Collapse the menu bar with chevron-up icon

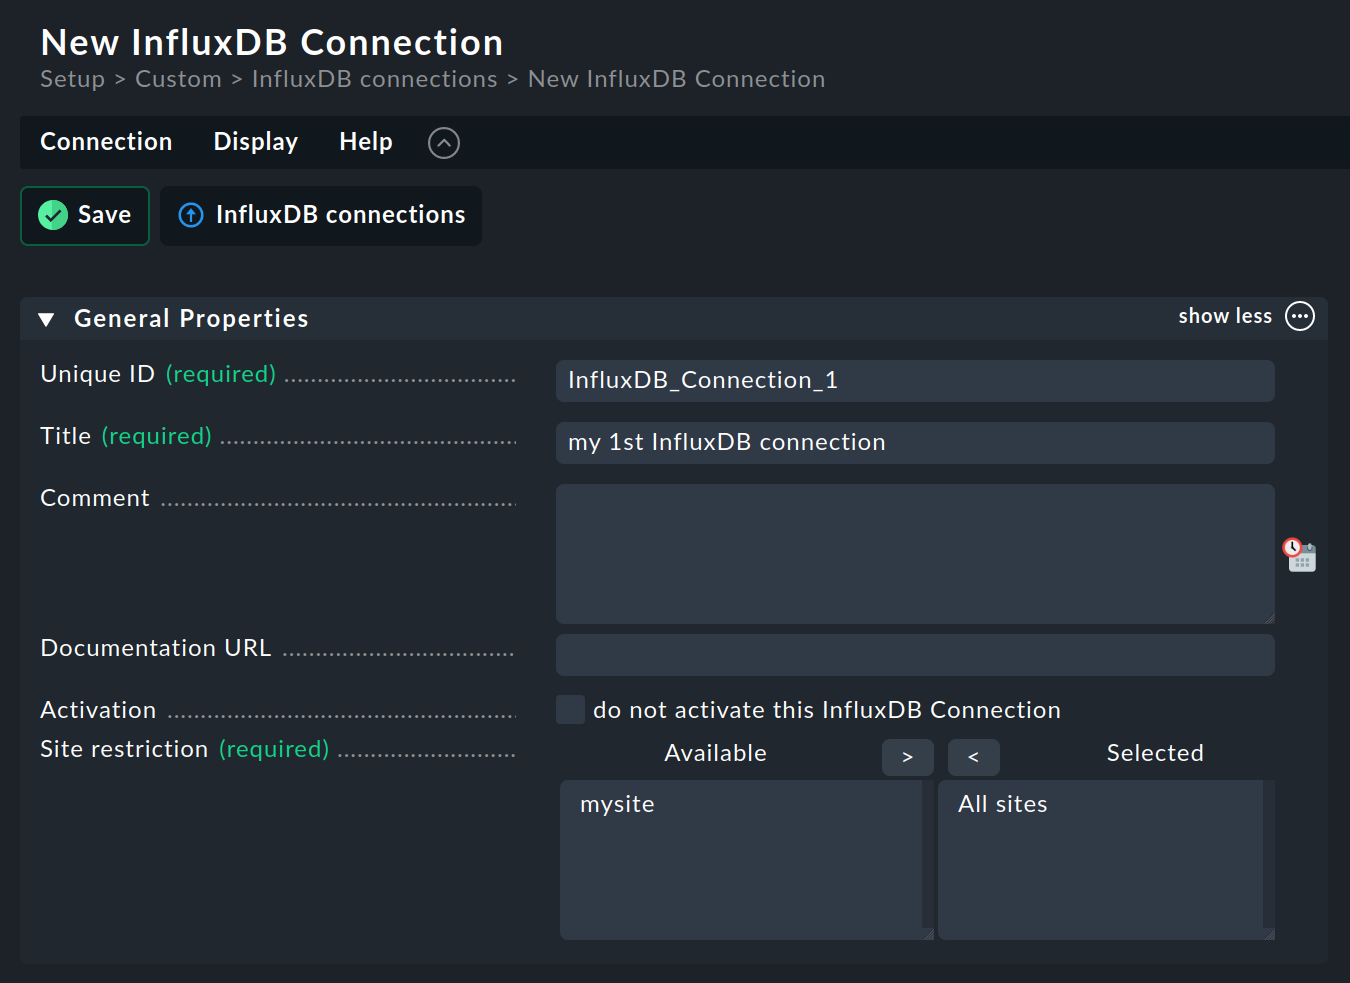pyautogui.click(x=444, y=143)
